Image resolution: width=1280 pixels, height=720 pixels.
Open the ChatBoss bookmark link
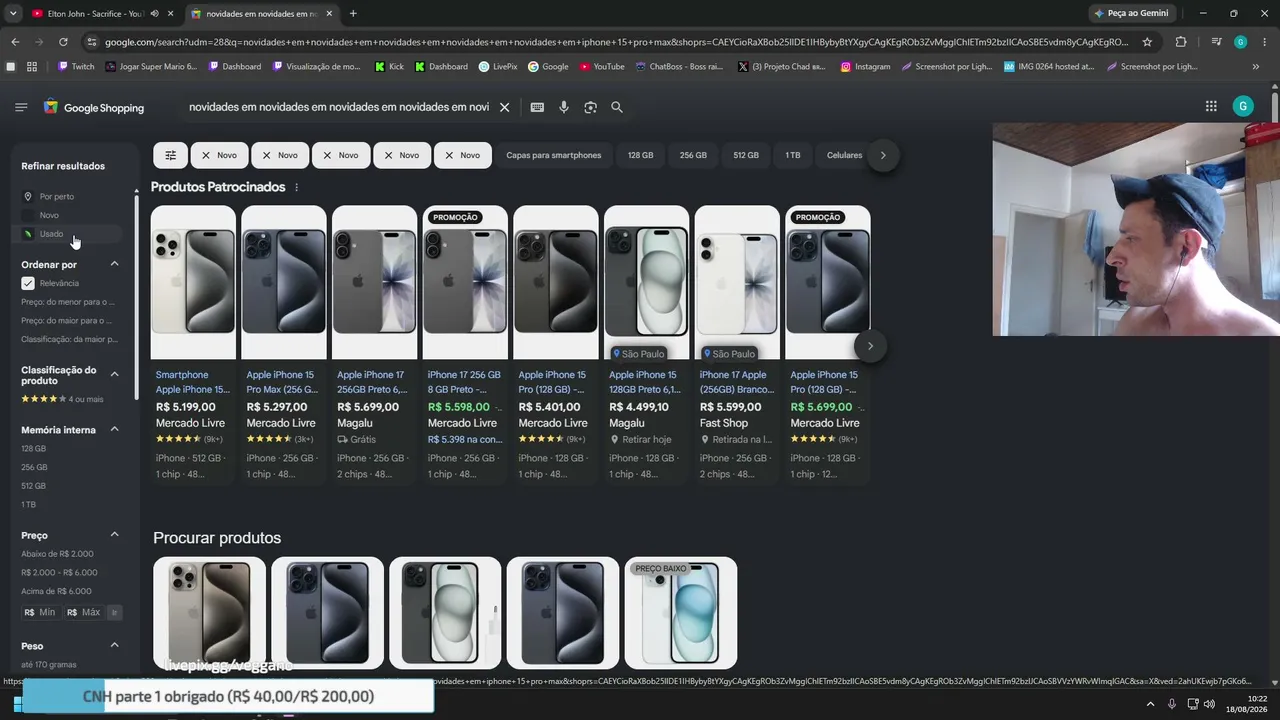tap(679, 67)
